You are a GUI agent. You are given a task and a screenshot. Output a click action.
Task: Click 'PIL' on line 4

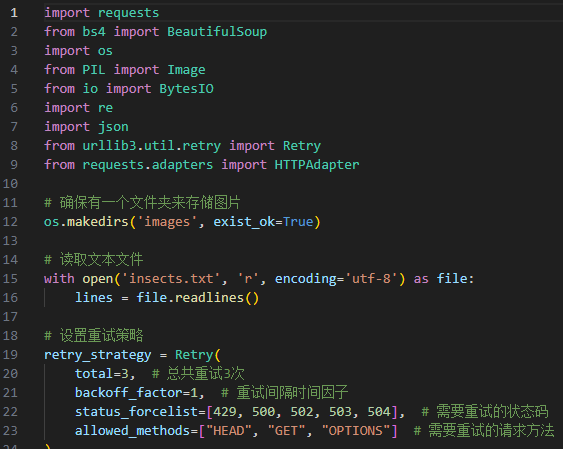tap(94, 70)
